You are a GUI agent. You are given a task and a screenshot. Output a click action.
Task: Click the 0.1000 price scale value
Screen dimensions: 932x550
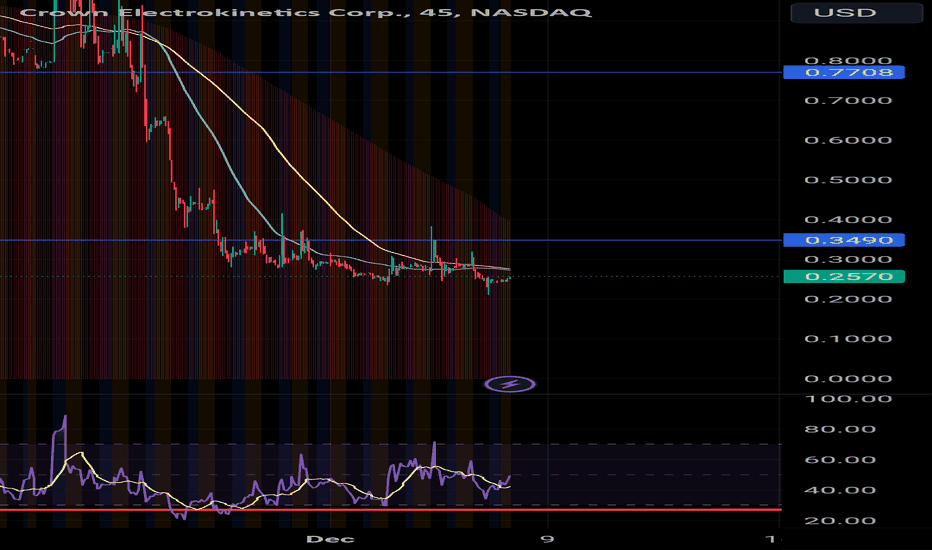(x=848, y=339)
